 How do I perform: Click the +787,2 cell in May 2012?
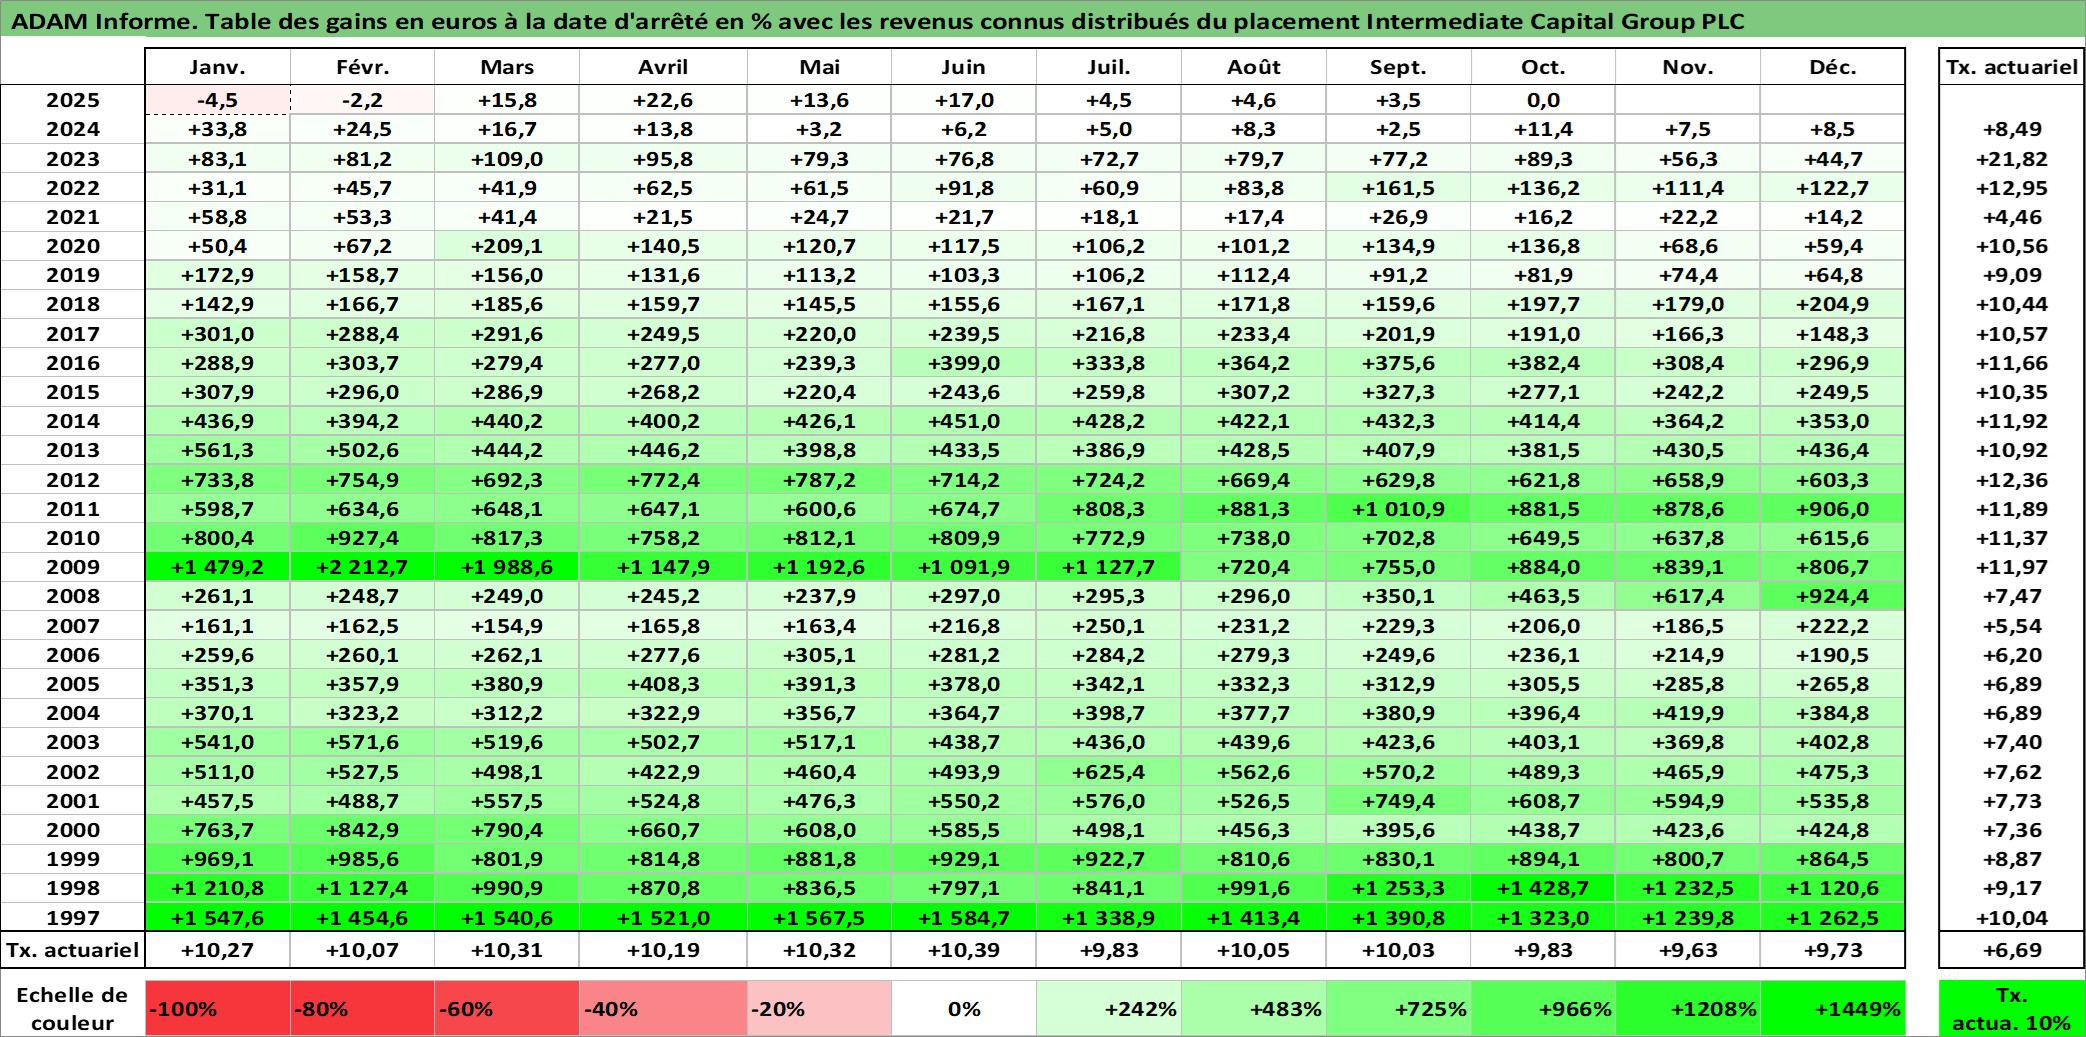point(819,480)
